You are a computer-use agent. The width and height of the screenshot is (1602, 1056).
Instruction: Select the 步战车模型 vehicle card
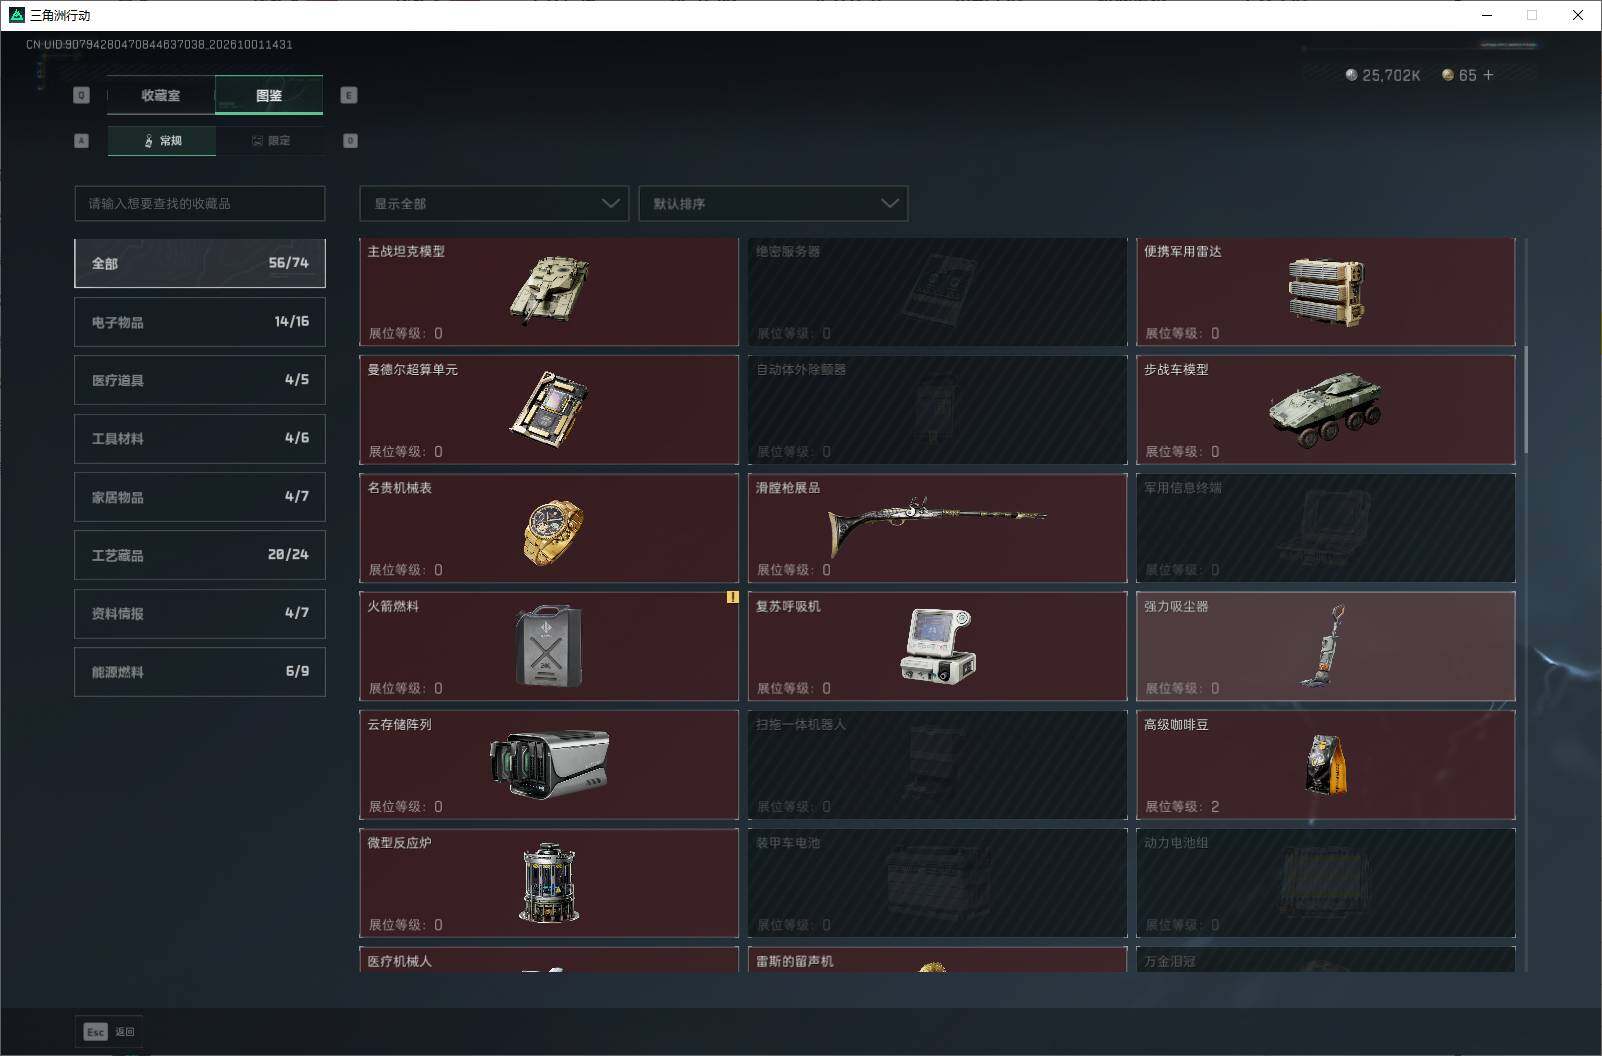pos(1326,410)
